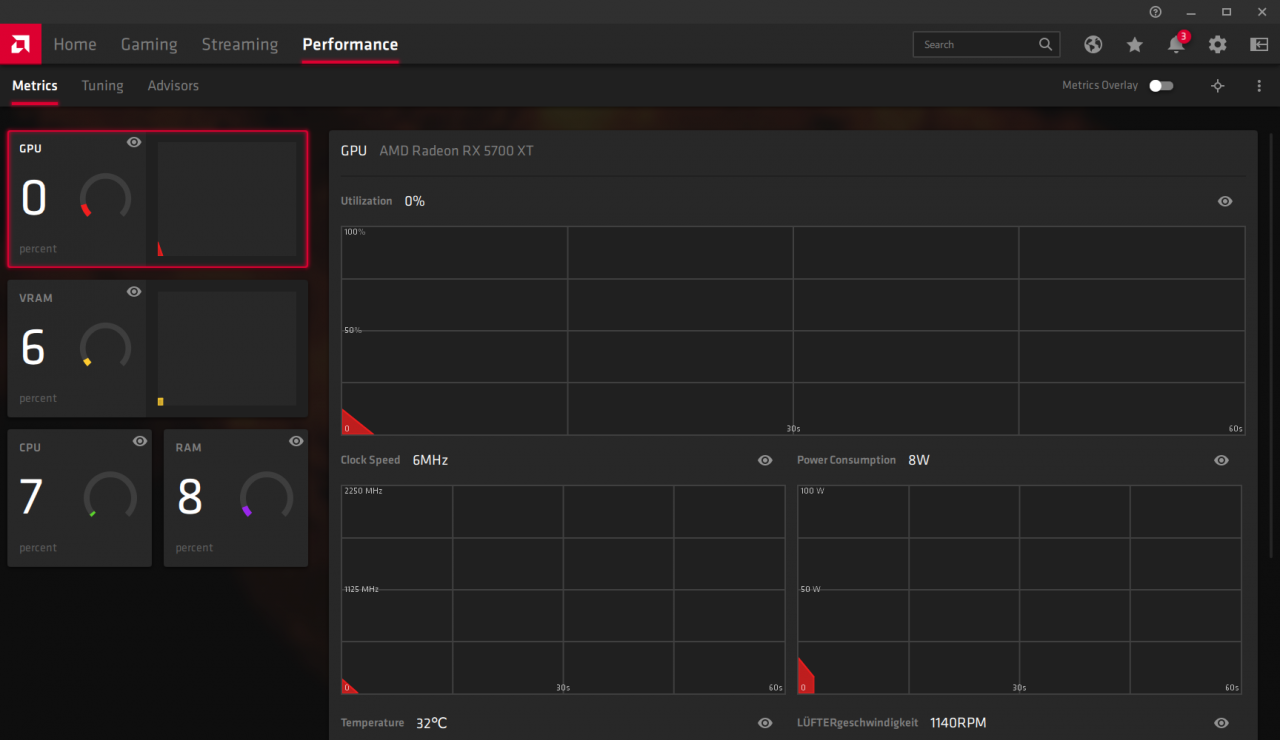Open the Tuning sub-tab
Screen dimensions: 1280x740
coord(103,86)
